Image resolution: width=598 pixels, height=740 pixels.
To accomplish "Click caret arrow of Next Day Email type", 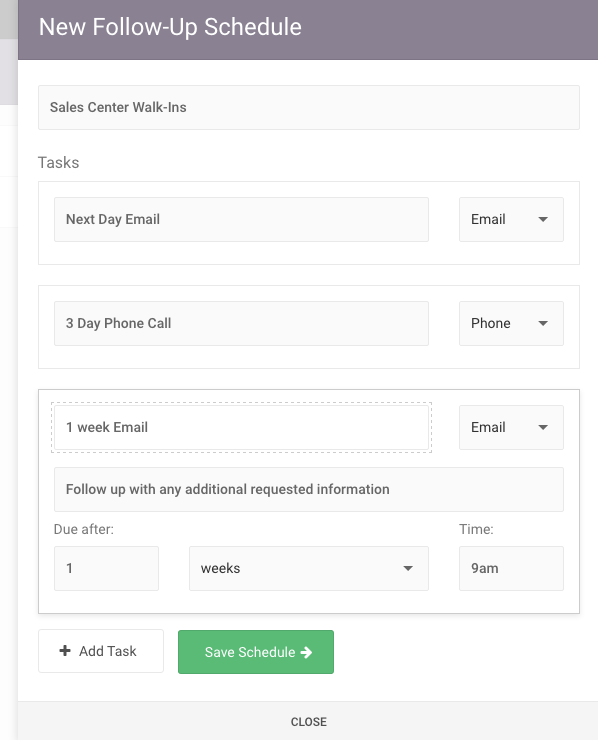I will [x=543, y=219].
